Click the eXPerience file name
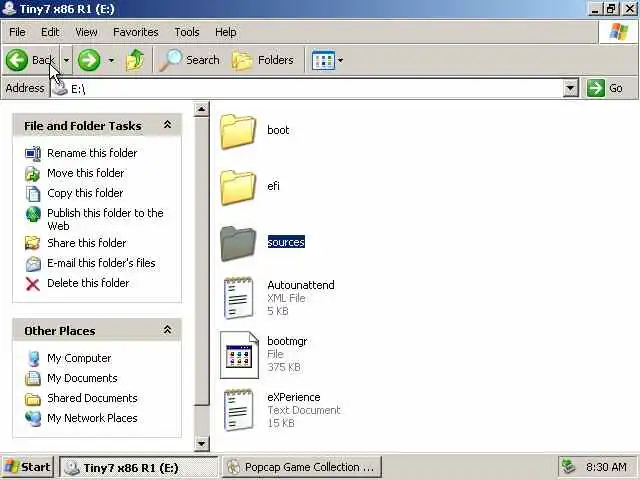640x480 pixels. pos(293,397)
